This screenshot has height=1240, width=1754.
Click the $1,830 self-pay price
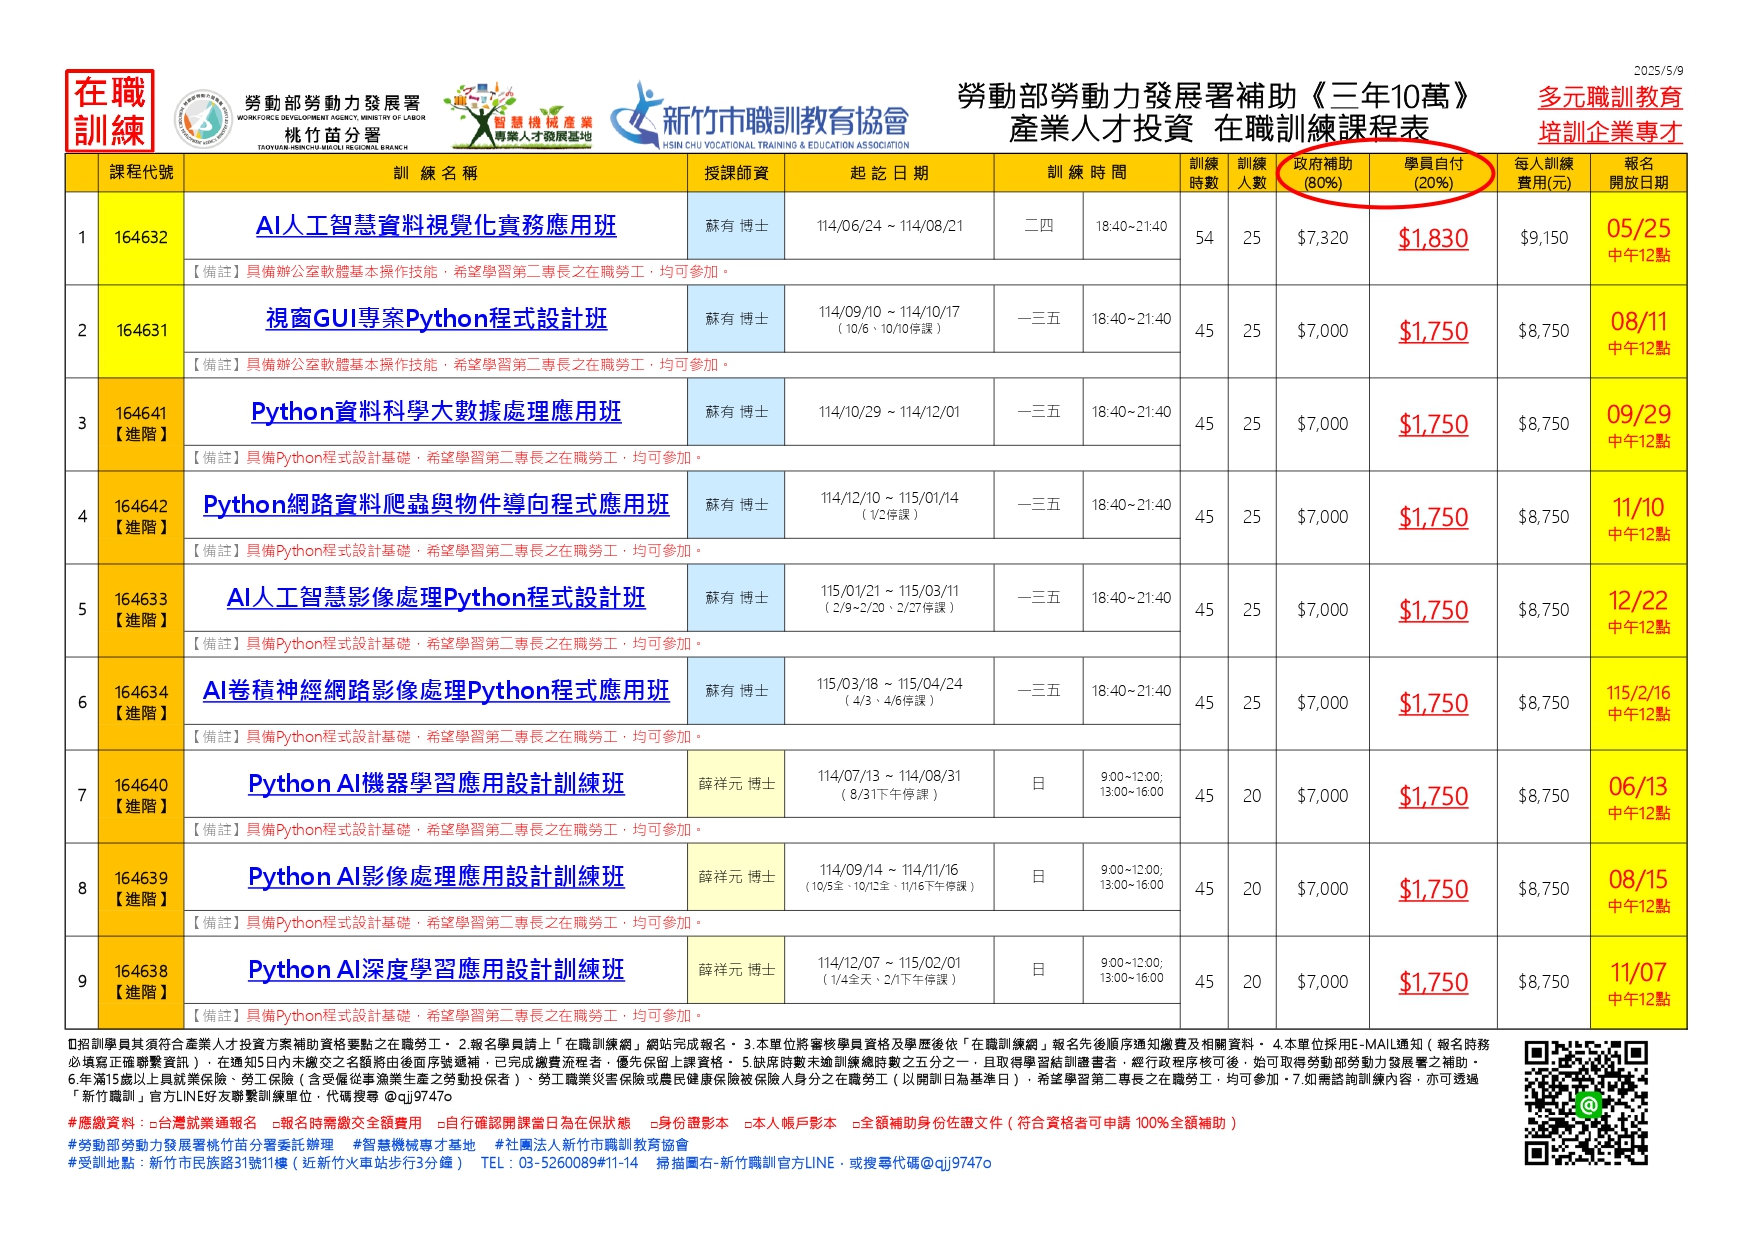(x=1433, y=238)
